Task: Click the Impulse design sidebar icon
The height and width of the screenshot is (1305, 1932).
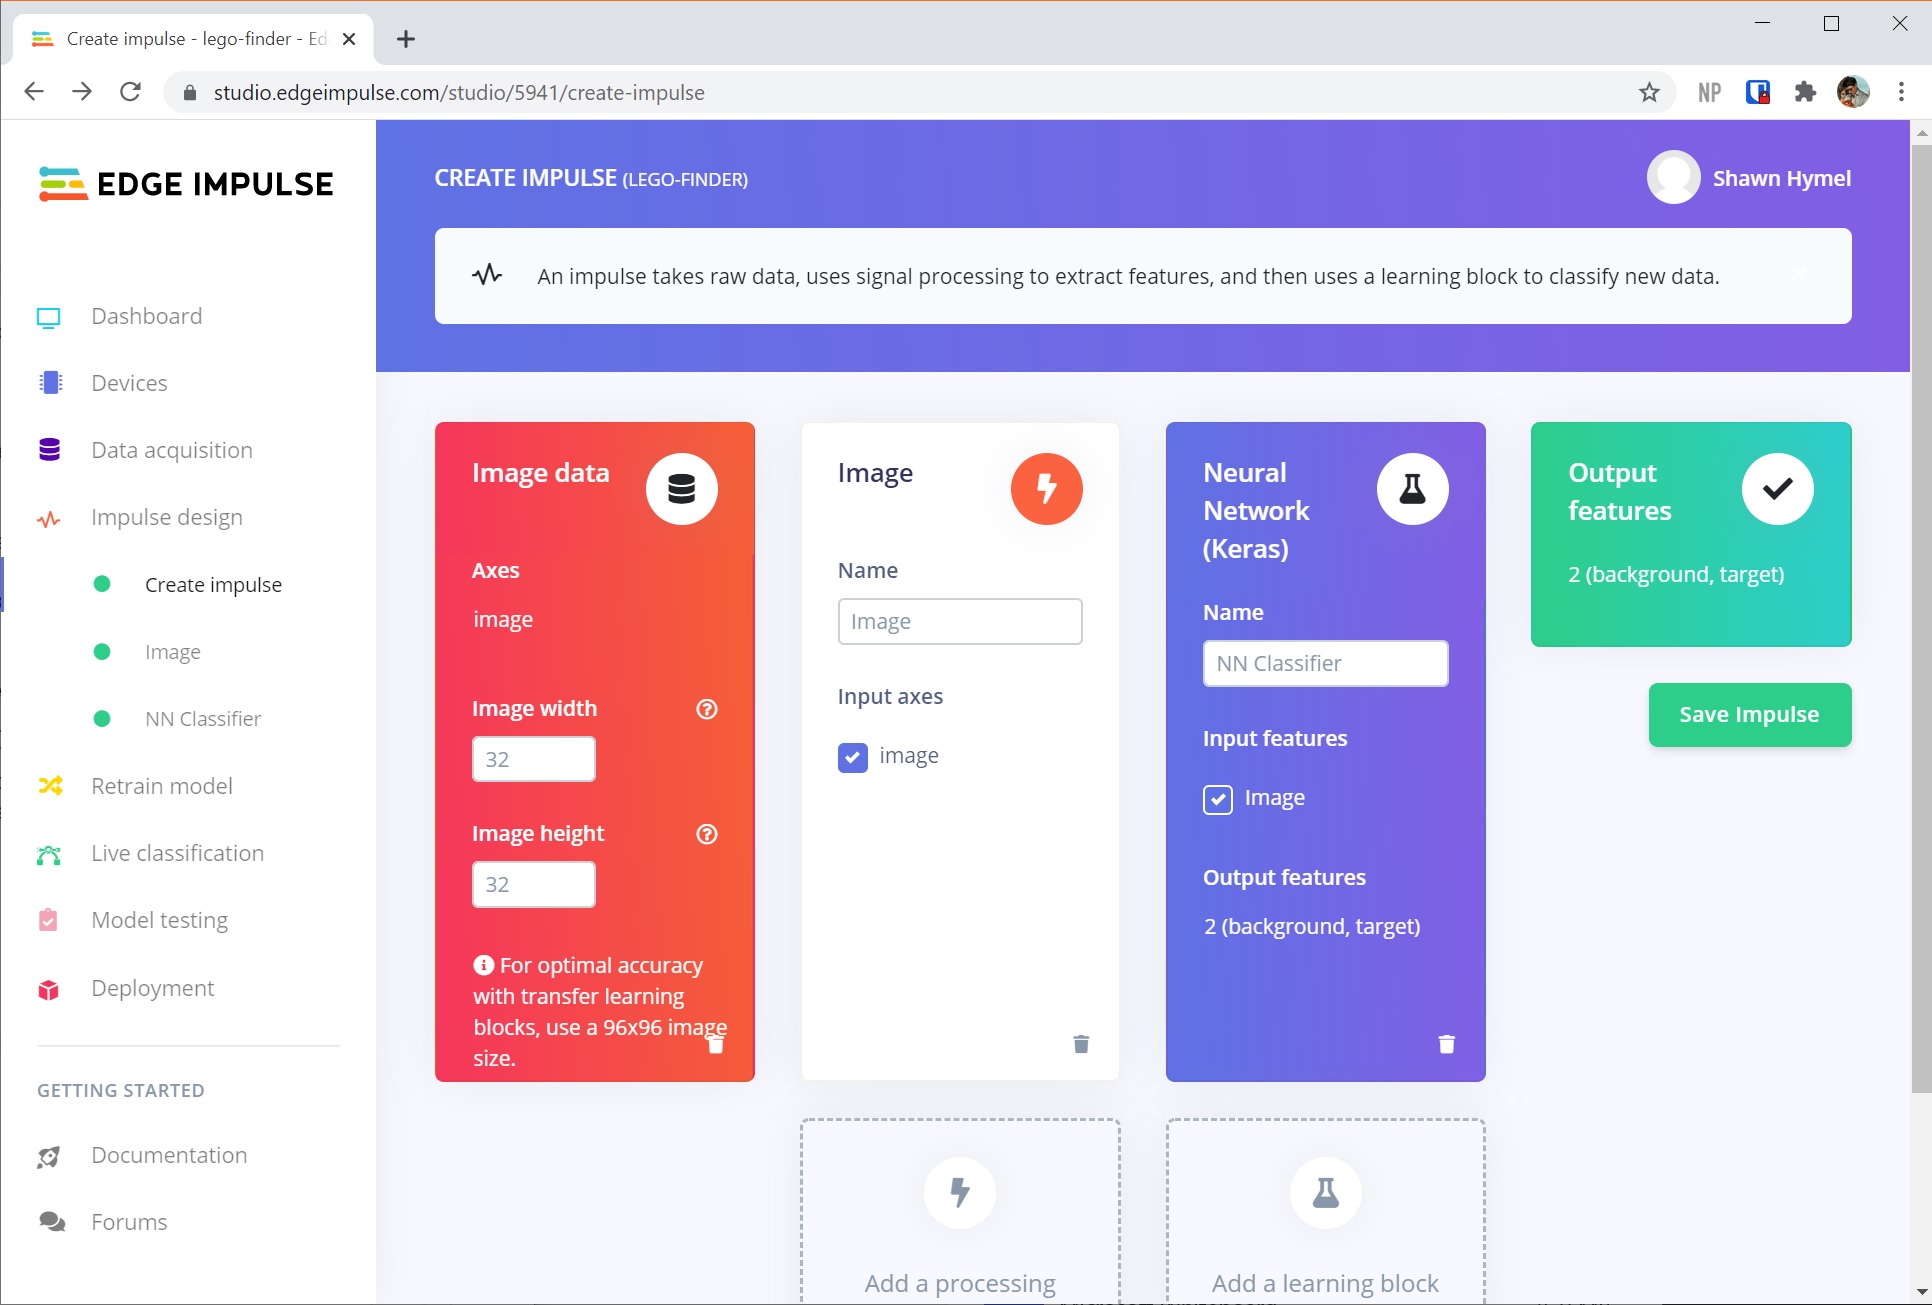Action: (x=50, y=517)
